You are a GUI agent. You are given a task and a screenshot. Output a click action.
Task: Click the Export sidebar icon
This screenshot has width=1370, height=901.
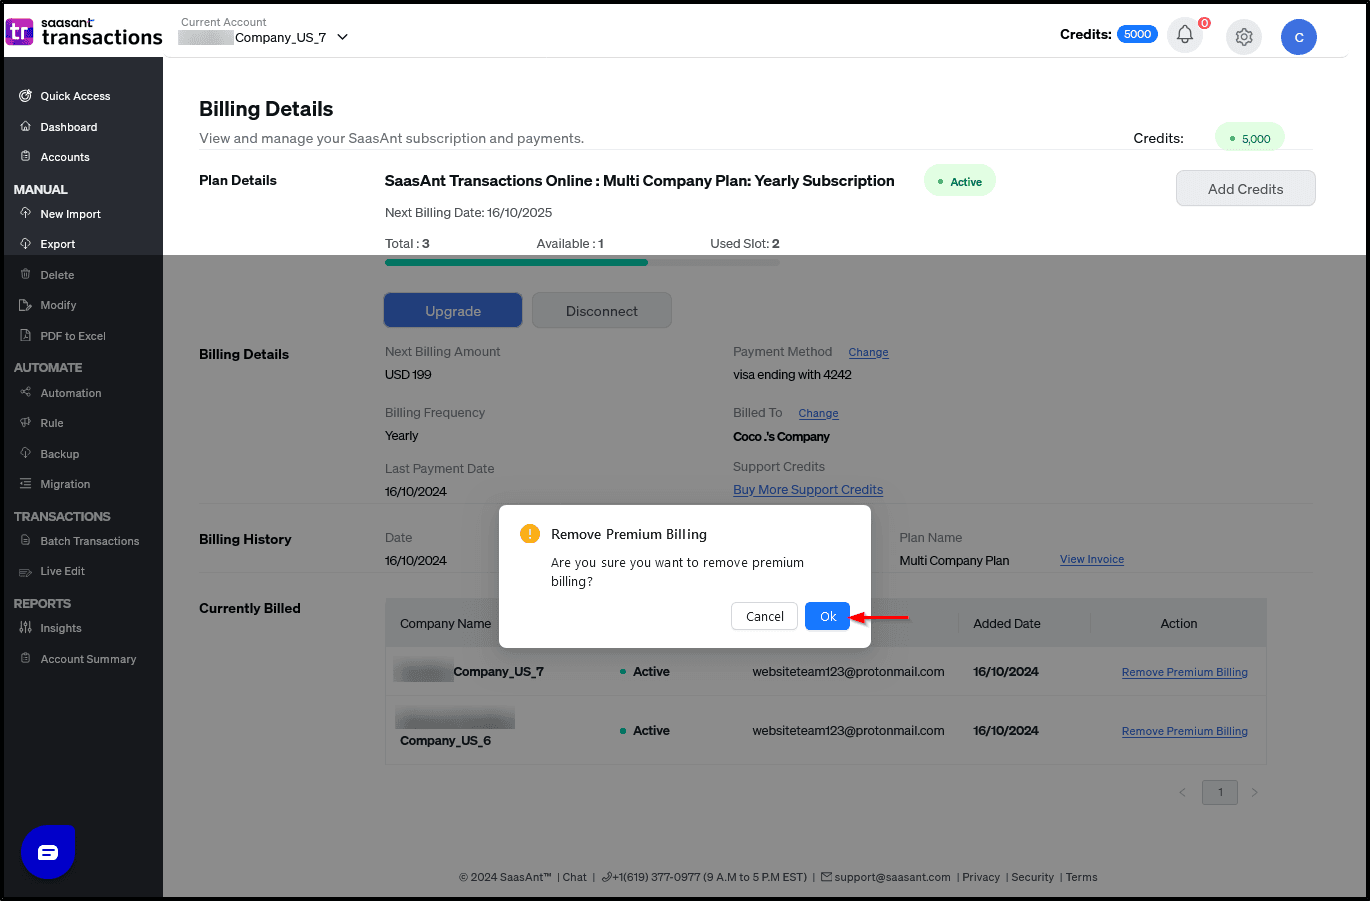[25, 243]
